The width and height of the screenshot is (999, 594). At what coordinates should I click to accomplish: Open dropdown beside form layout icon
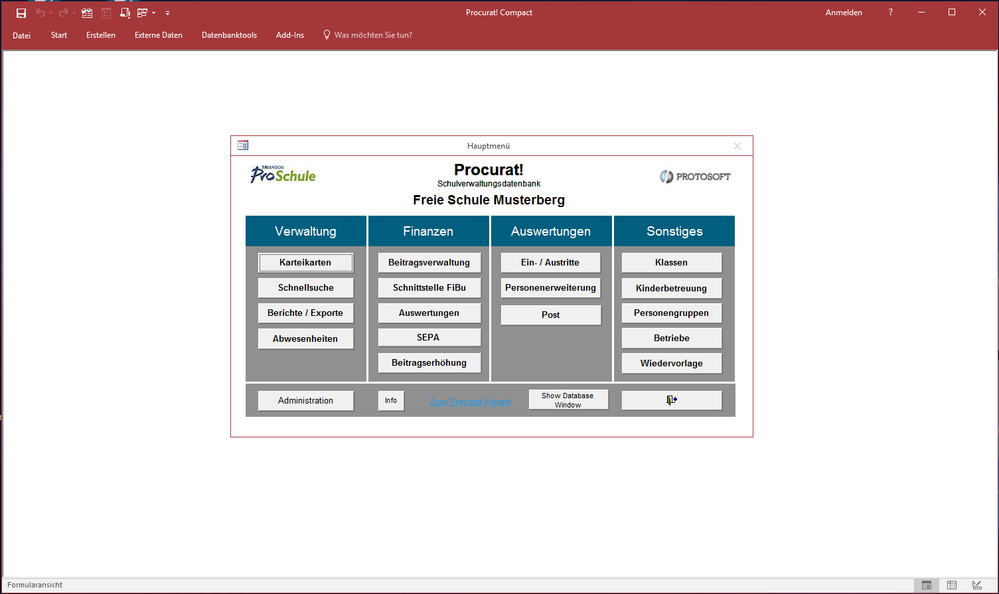(x=154, y=13)
